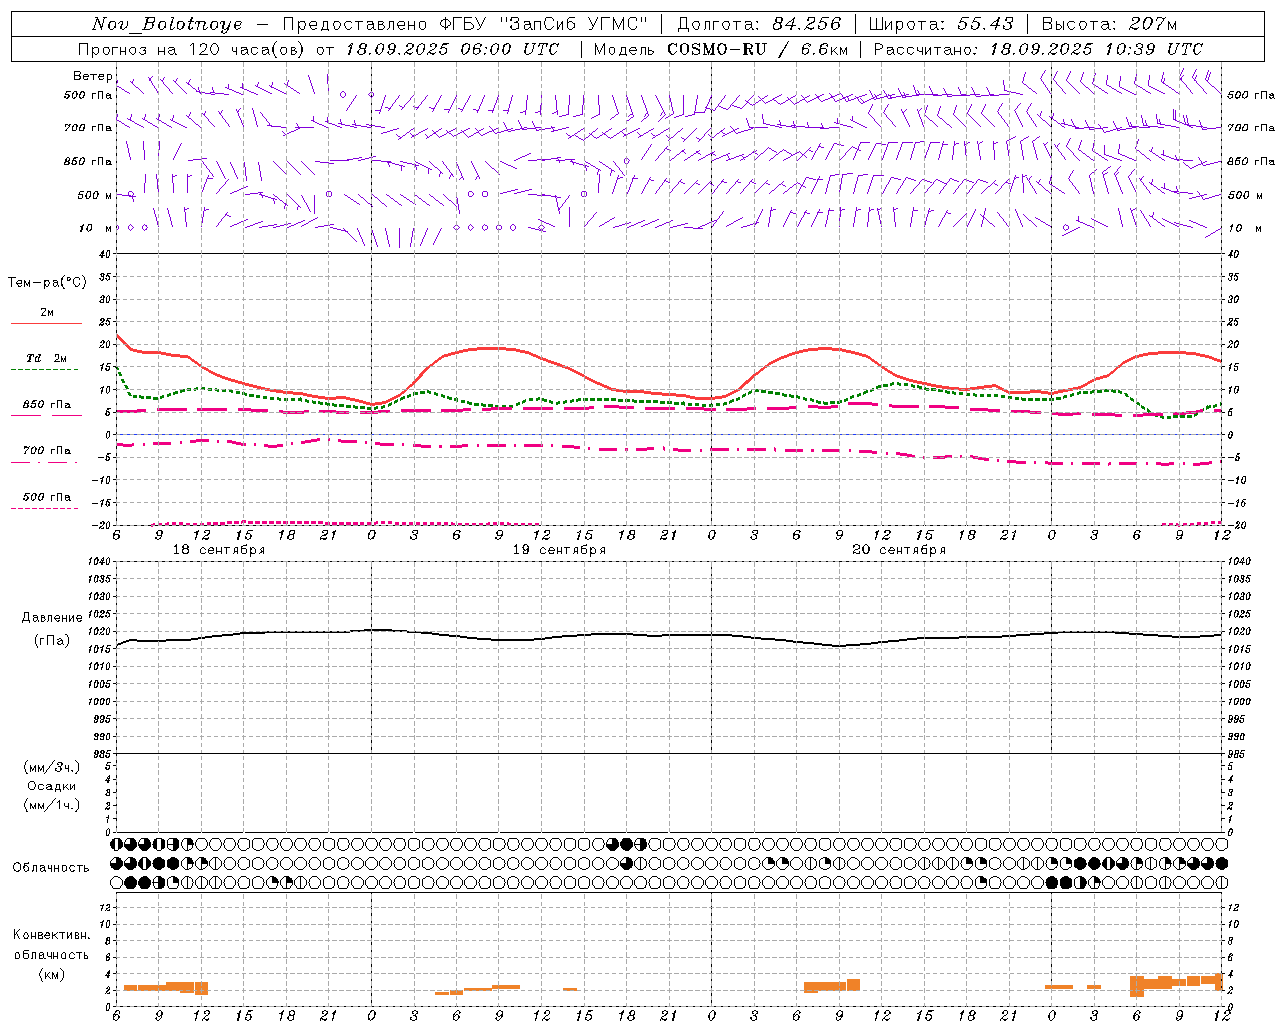Viewport: 1280px width, 1024px height.
Task: Click the station name Nov_Bolotnoye
Action: click(167, 24)
